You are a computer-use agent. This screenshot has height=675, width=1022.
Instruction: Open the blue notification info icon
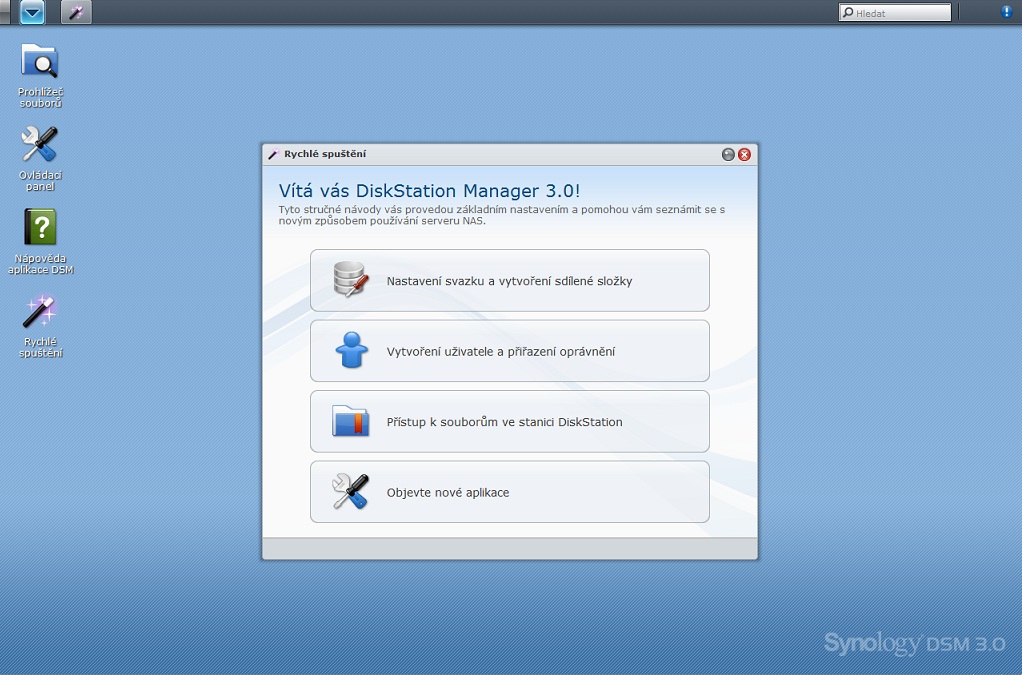1006,12
